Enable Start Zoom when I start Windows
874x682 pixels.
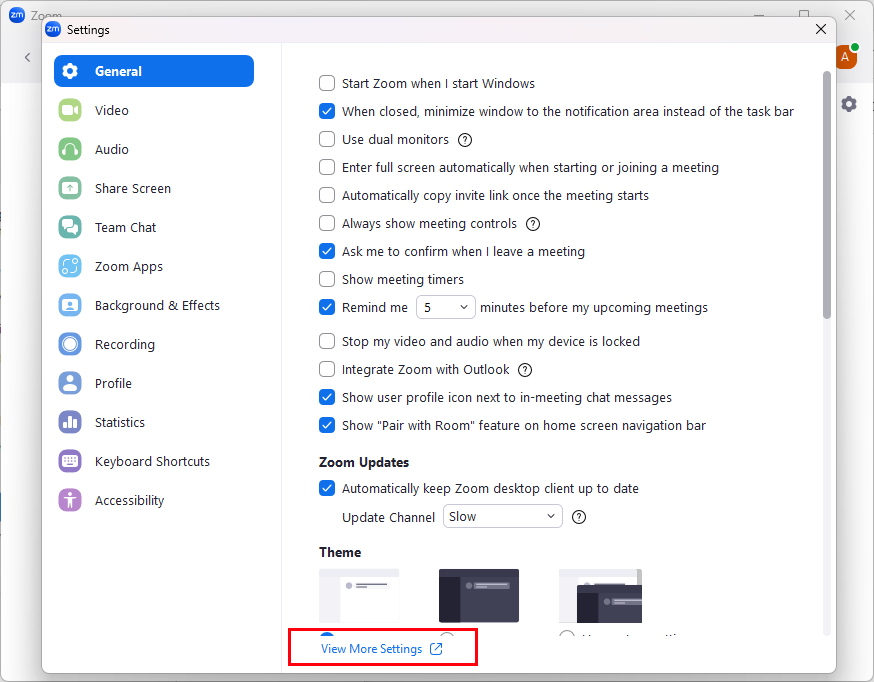point(327,84)
